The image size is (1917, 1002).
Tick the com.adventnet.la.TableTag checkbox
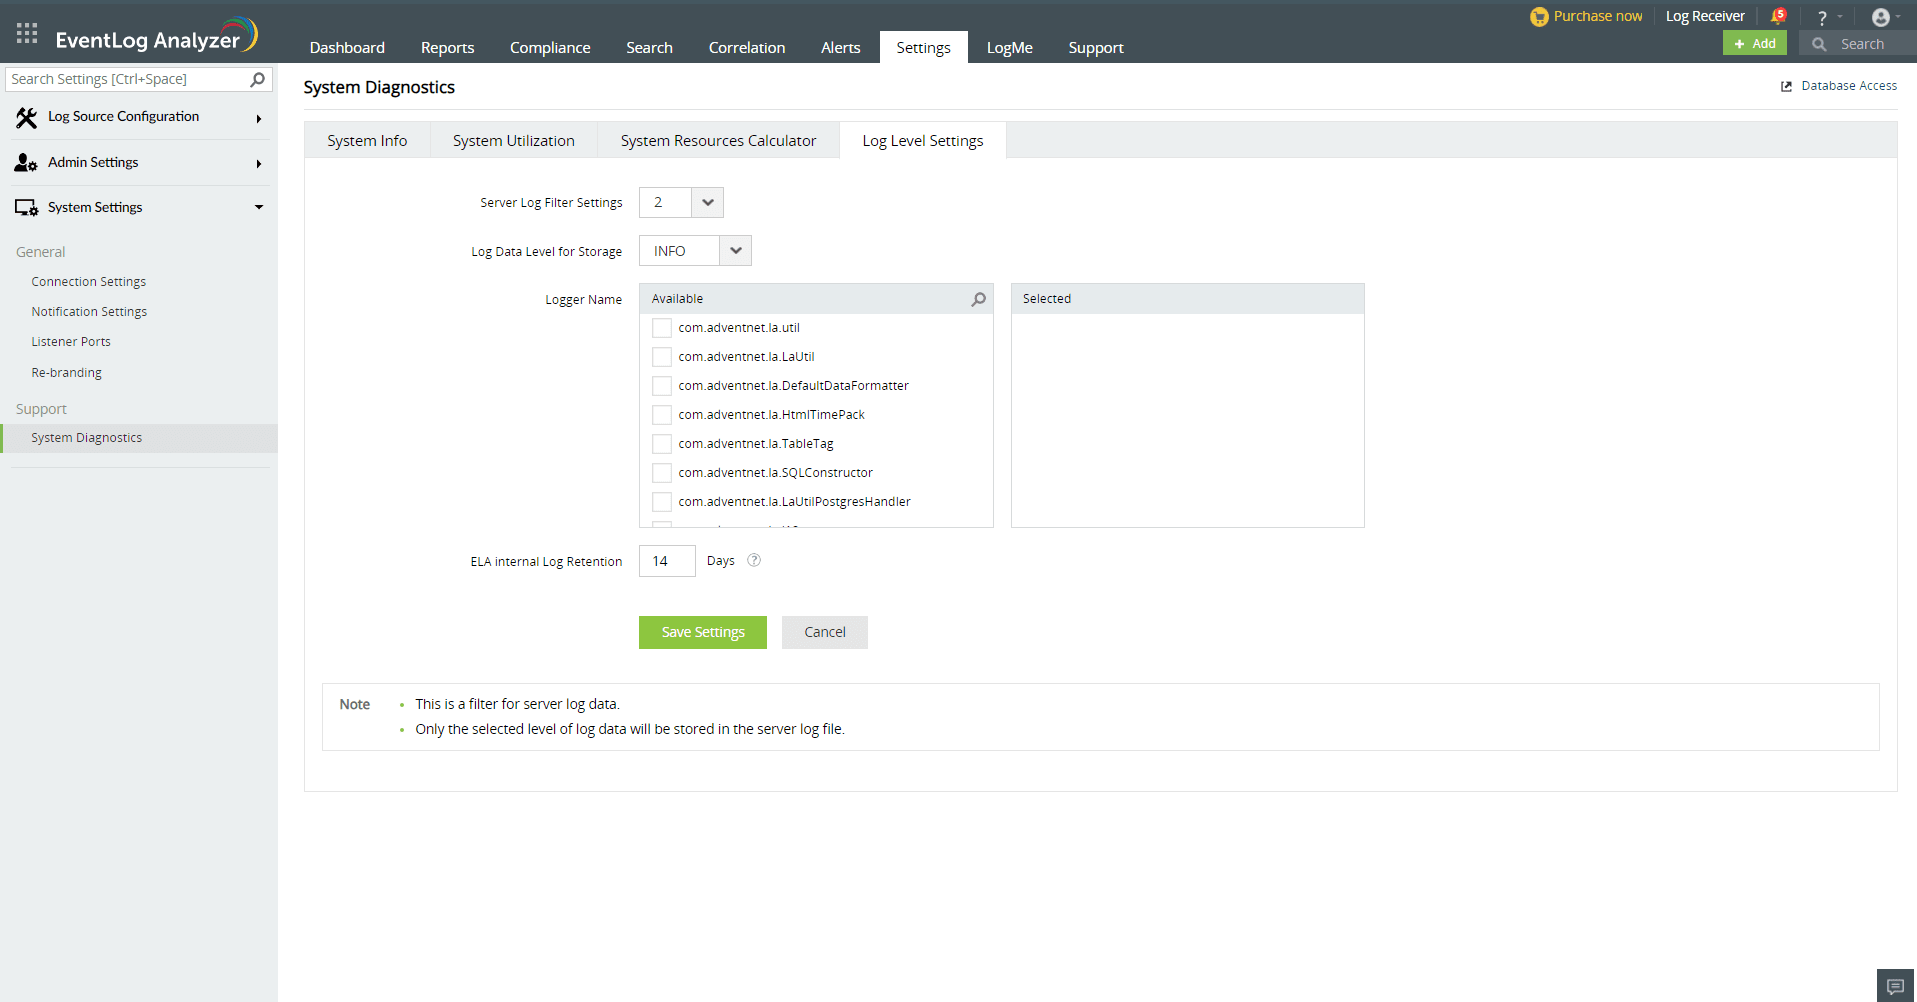pyautogui.click(x=661, y=444)
